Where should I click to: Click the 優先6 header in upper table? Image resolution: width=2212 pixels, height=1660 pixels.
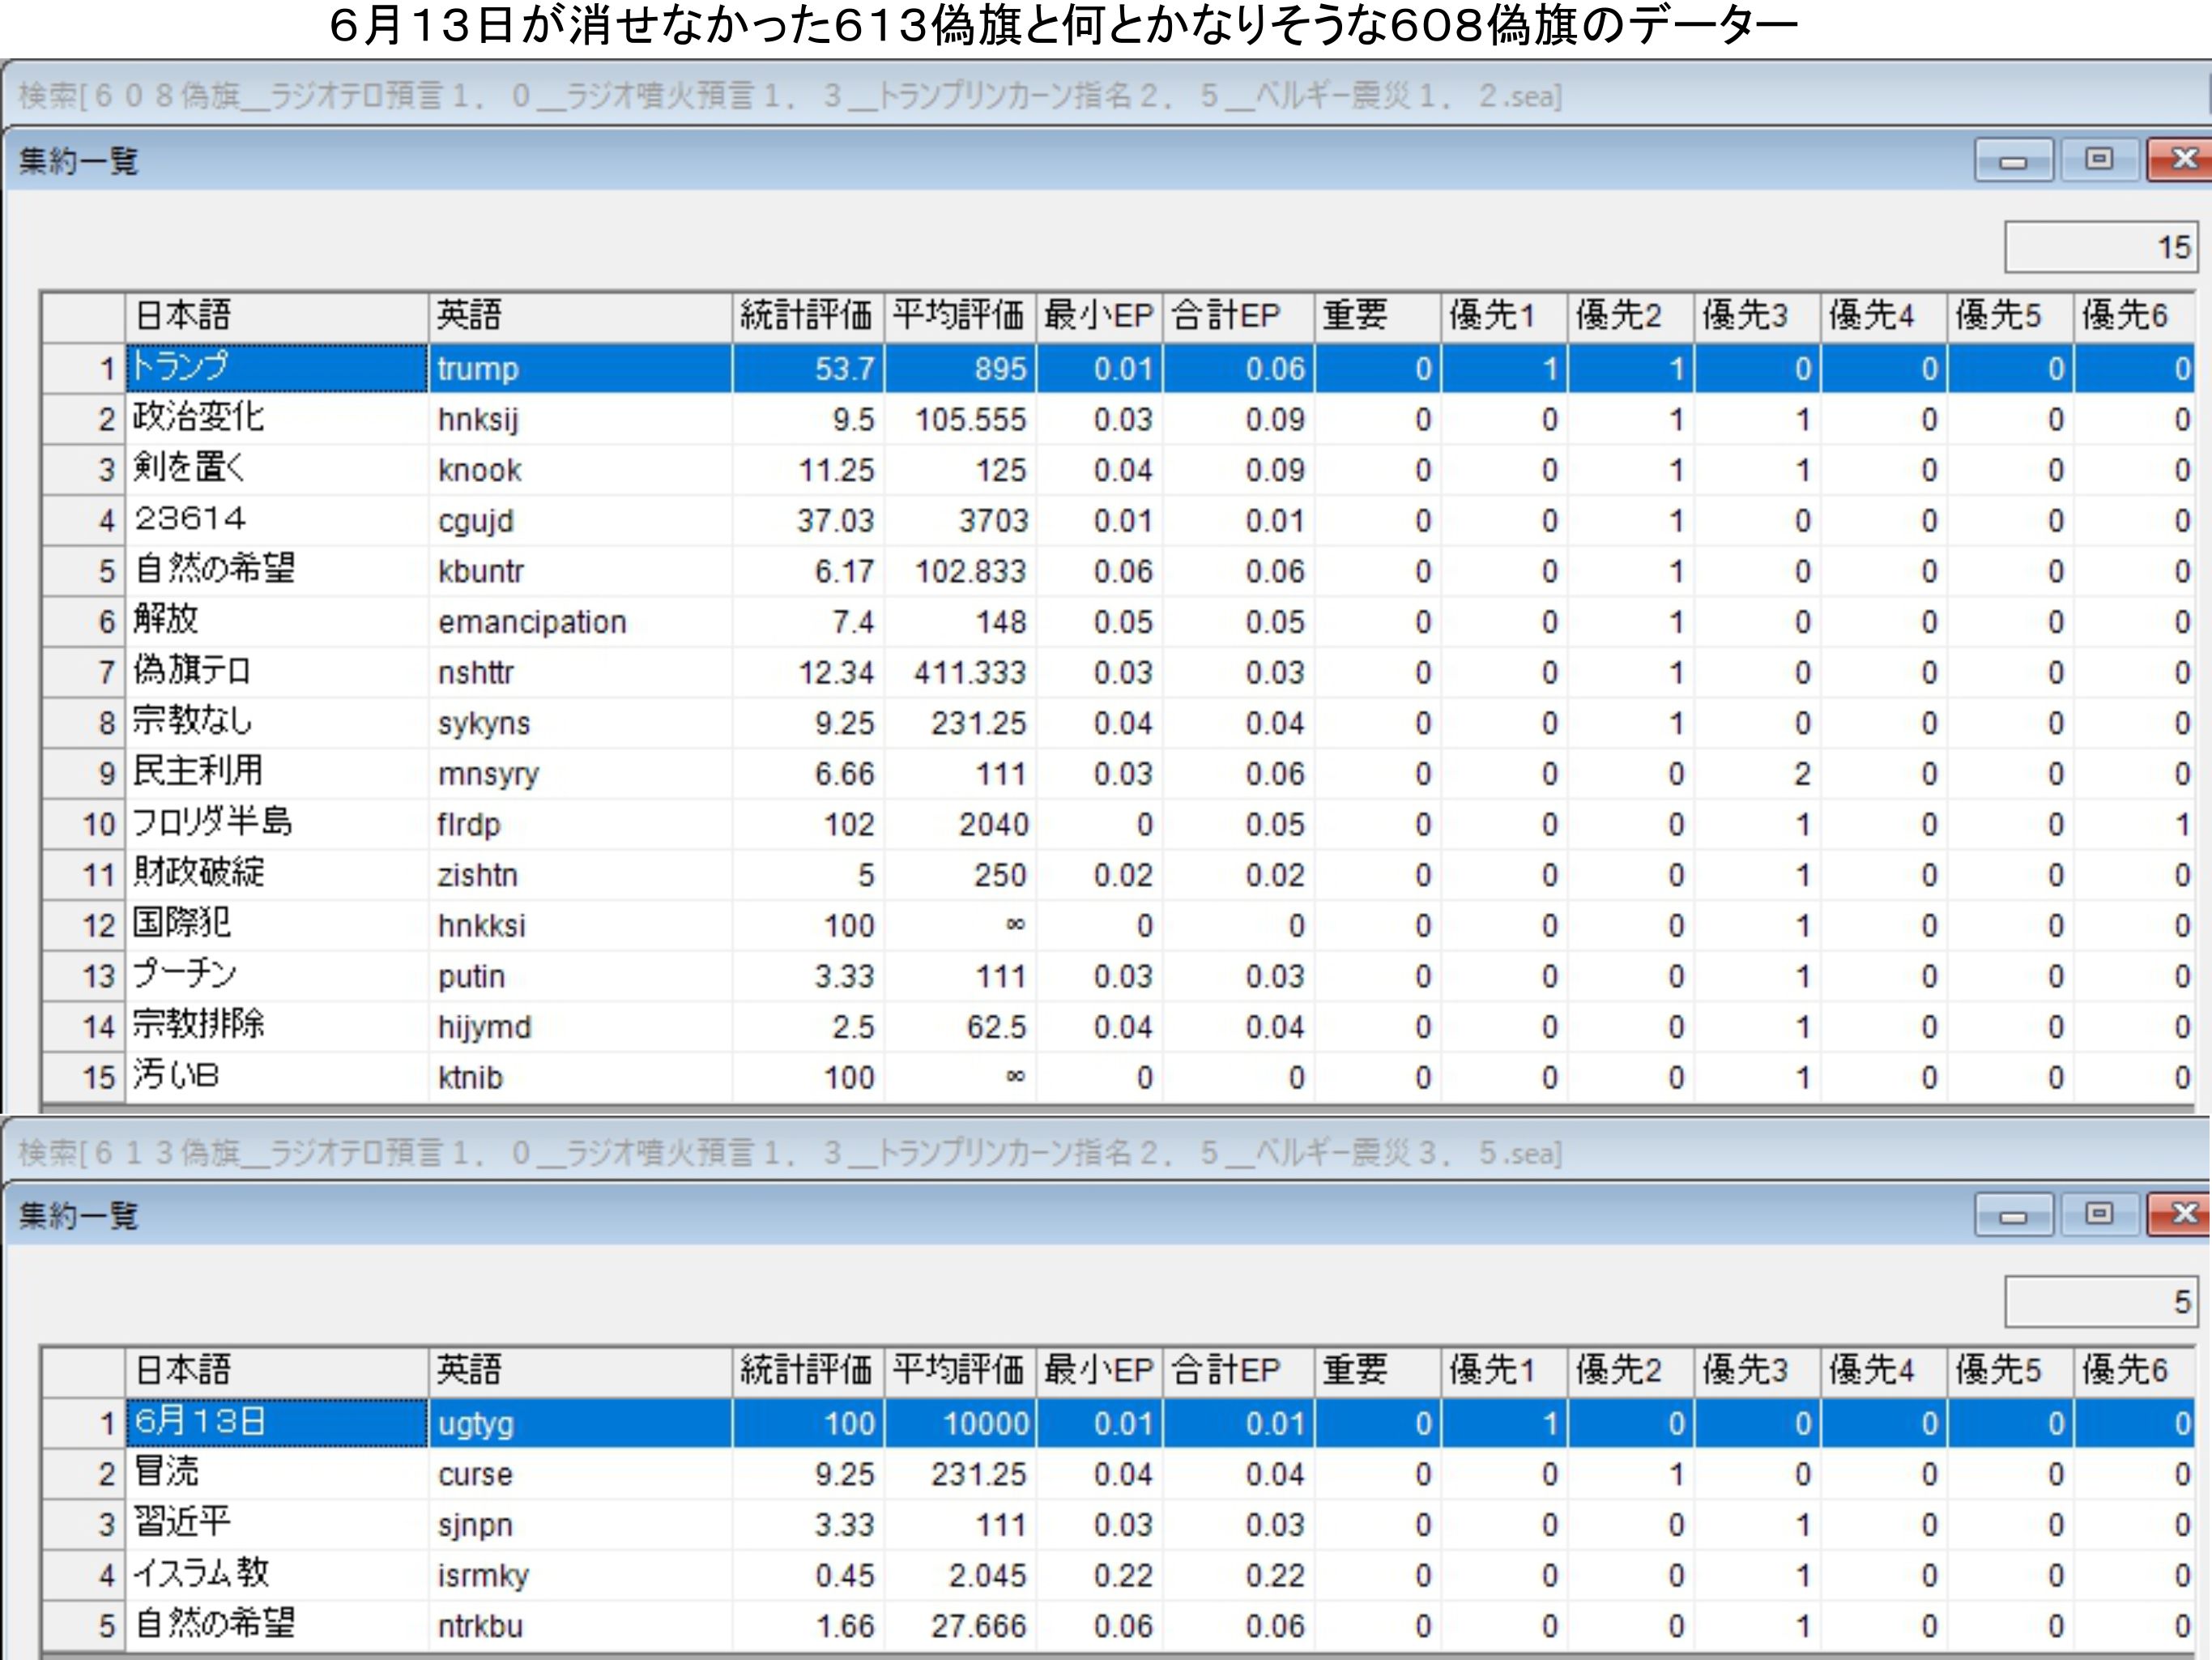coord(2136,316)
